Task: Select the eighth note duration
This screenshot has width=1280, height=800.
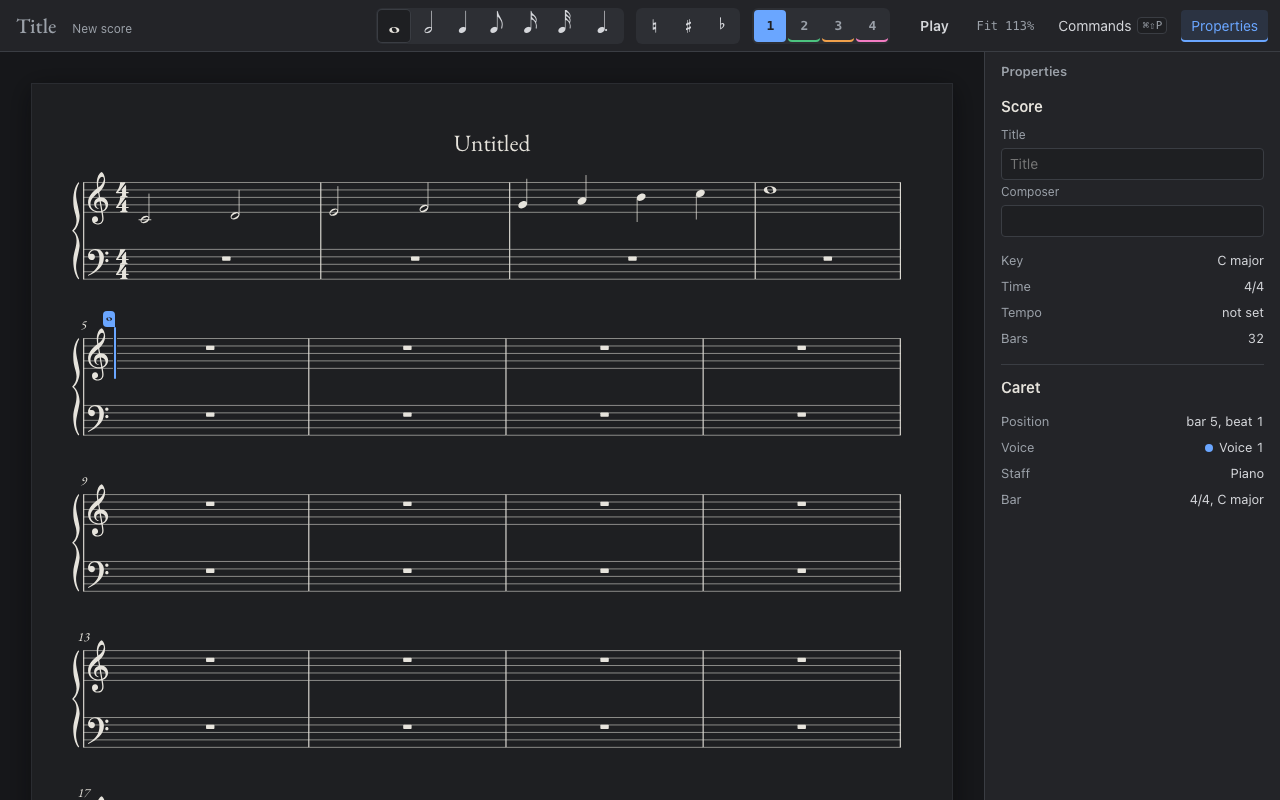Action: [496, 26]
